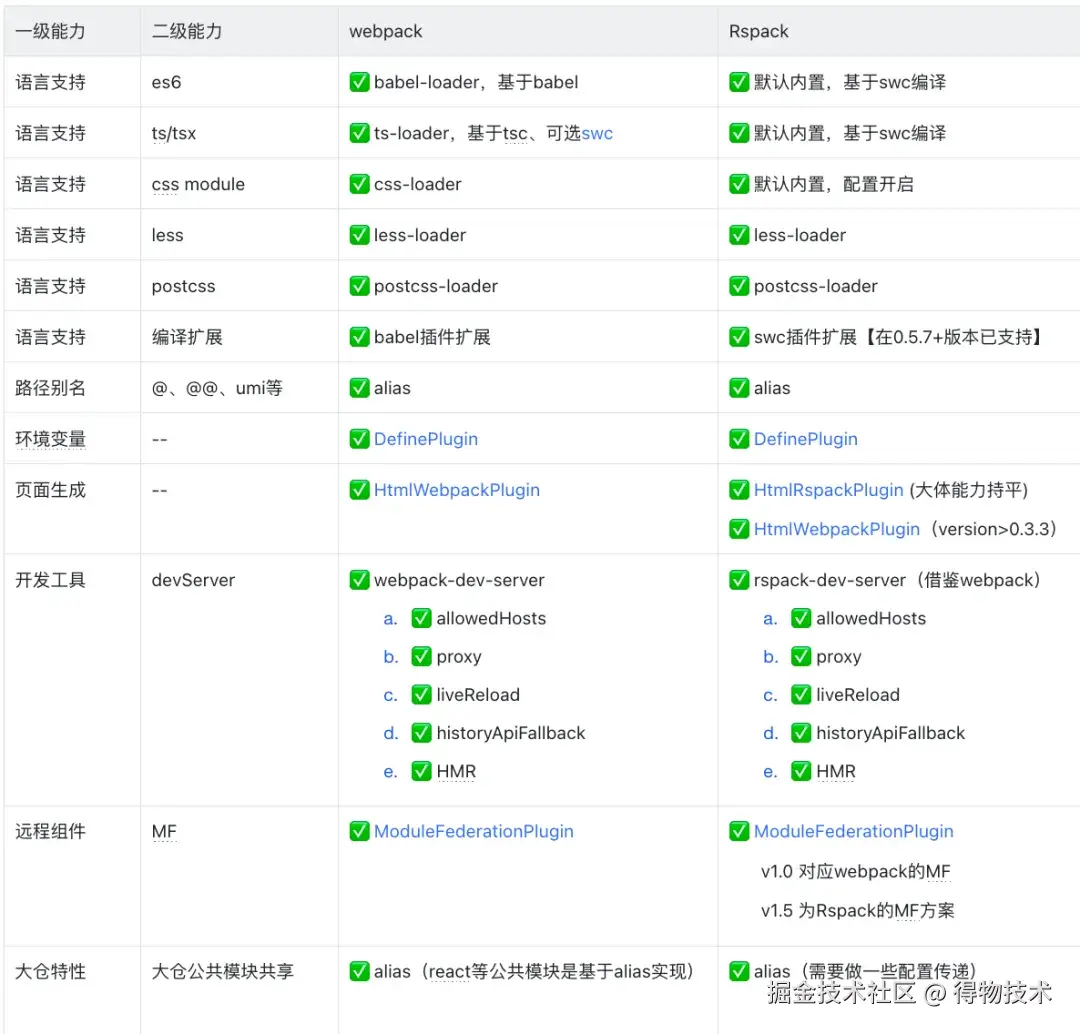
Task: Click green check icon beside babel-loader
Action: (360, 82)
